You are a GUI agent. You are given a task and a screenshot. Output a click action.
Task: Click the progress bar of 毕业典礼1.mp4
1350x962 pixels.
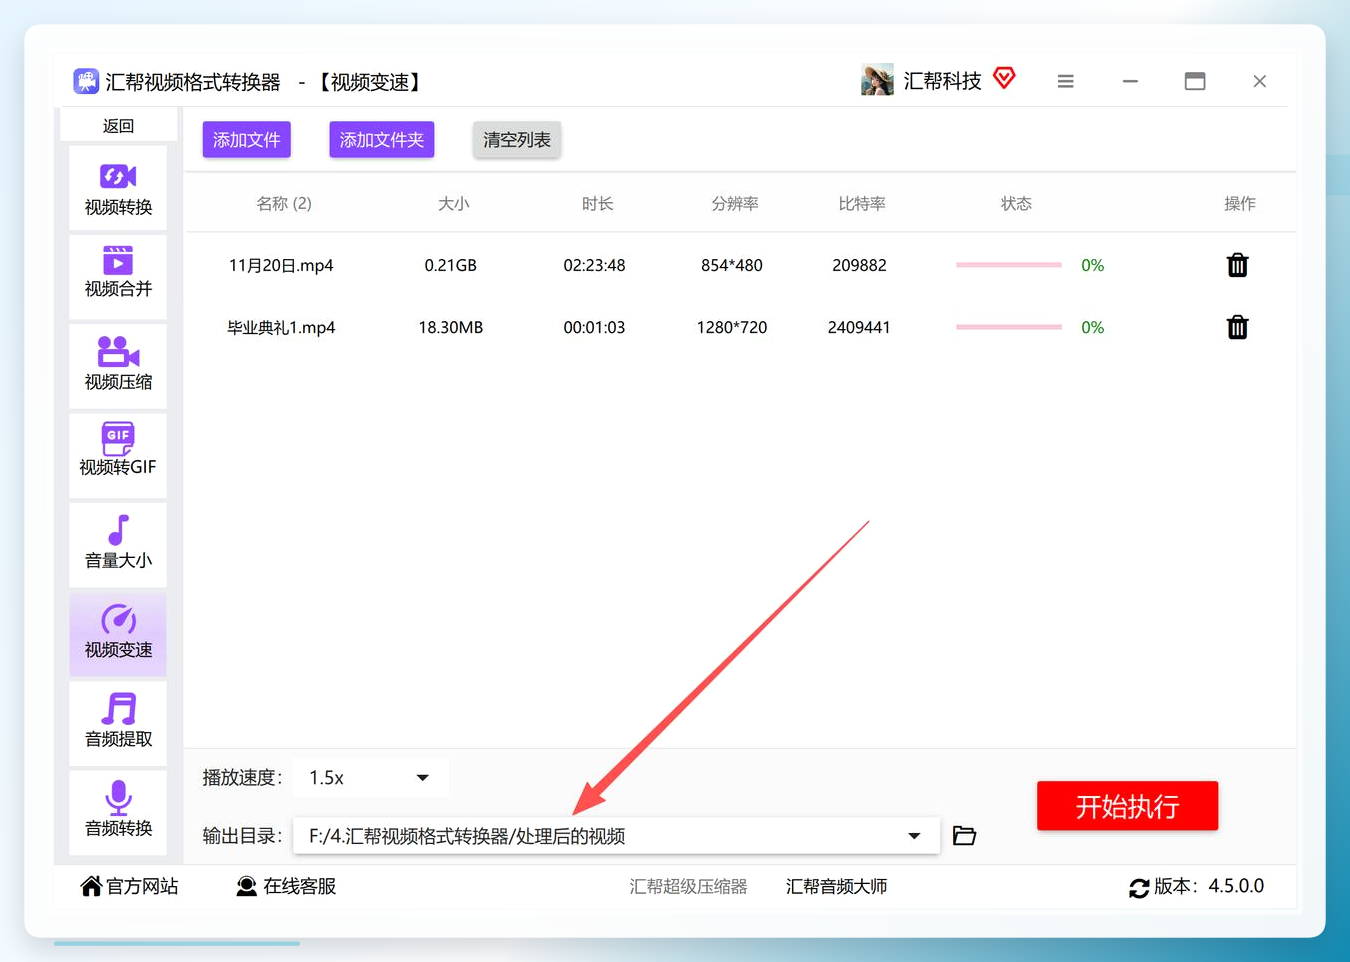tap(1008, 327)
